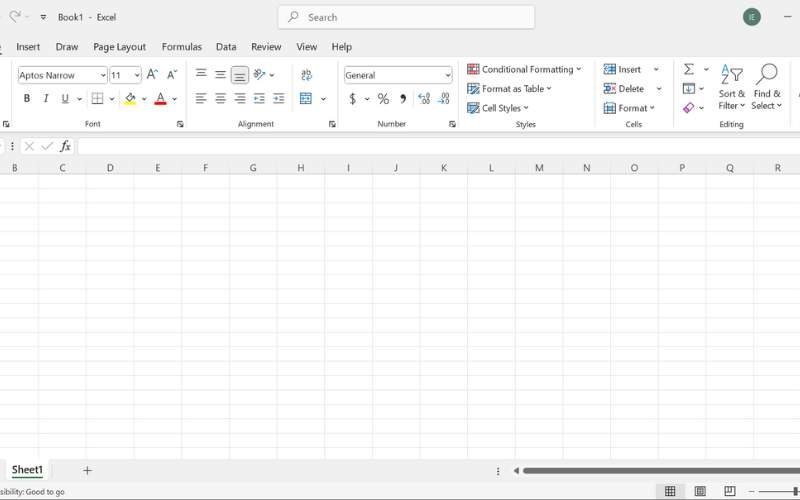Toggle Italic formatting
Screen dimensions: 800x500
pyautogui.click(x=46, y=99)
